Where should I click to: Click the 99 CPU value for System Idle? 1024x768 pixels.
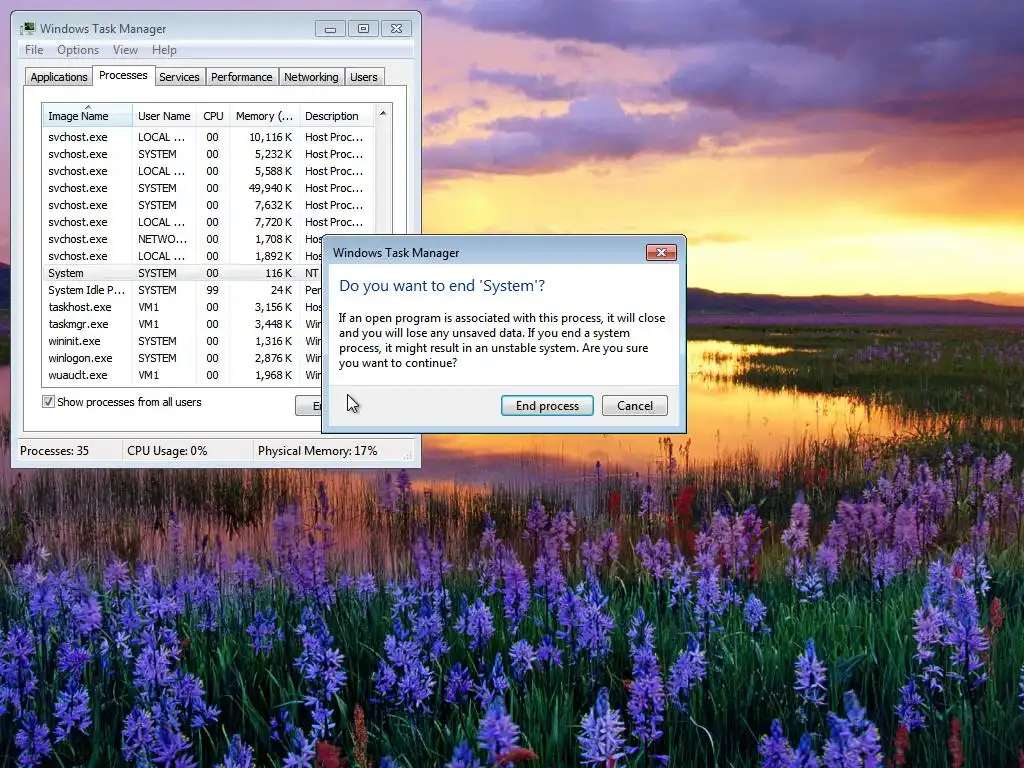212,290
